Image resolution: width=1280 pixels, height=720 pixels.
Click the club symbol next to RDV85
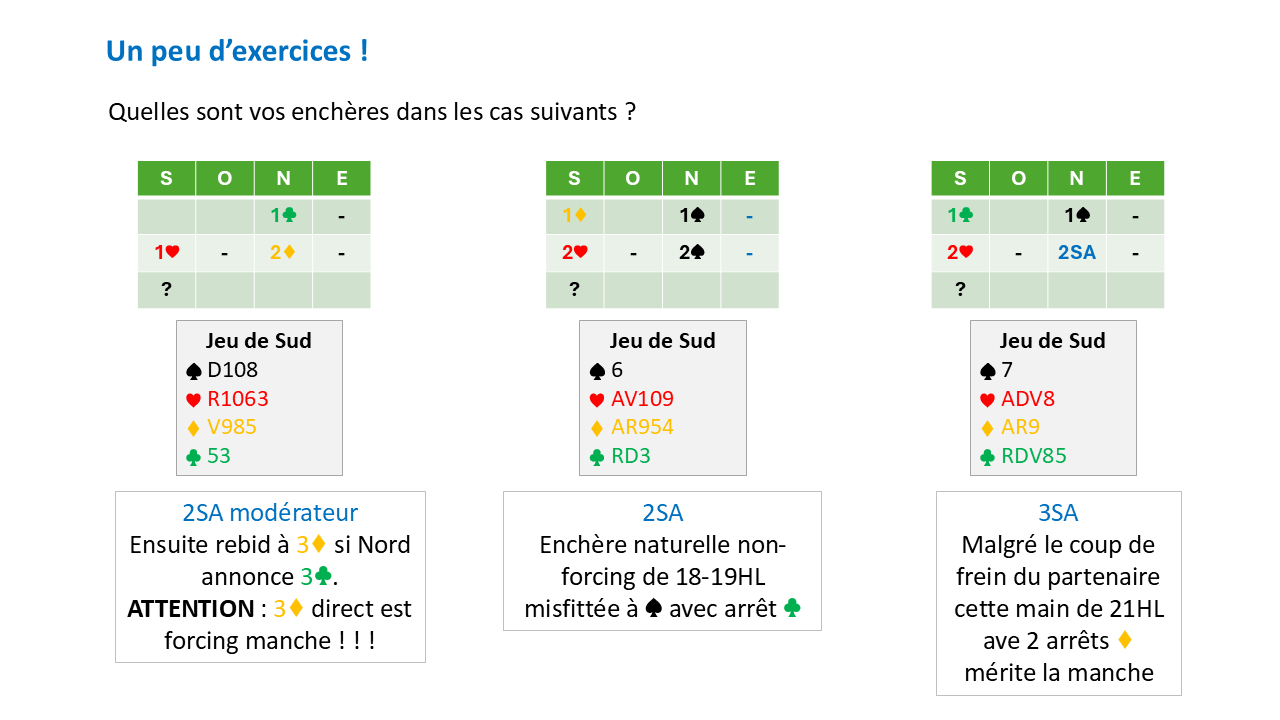tap(988, 457)
